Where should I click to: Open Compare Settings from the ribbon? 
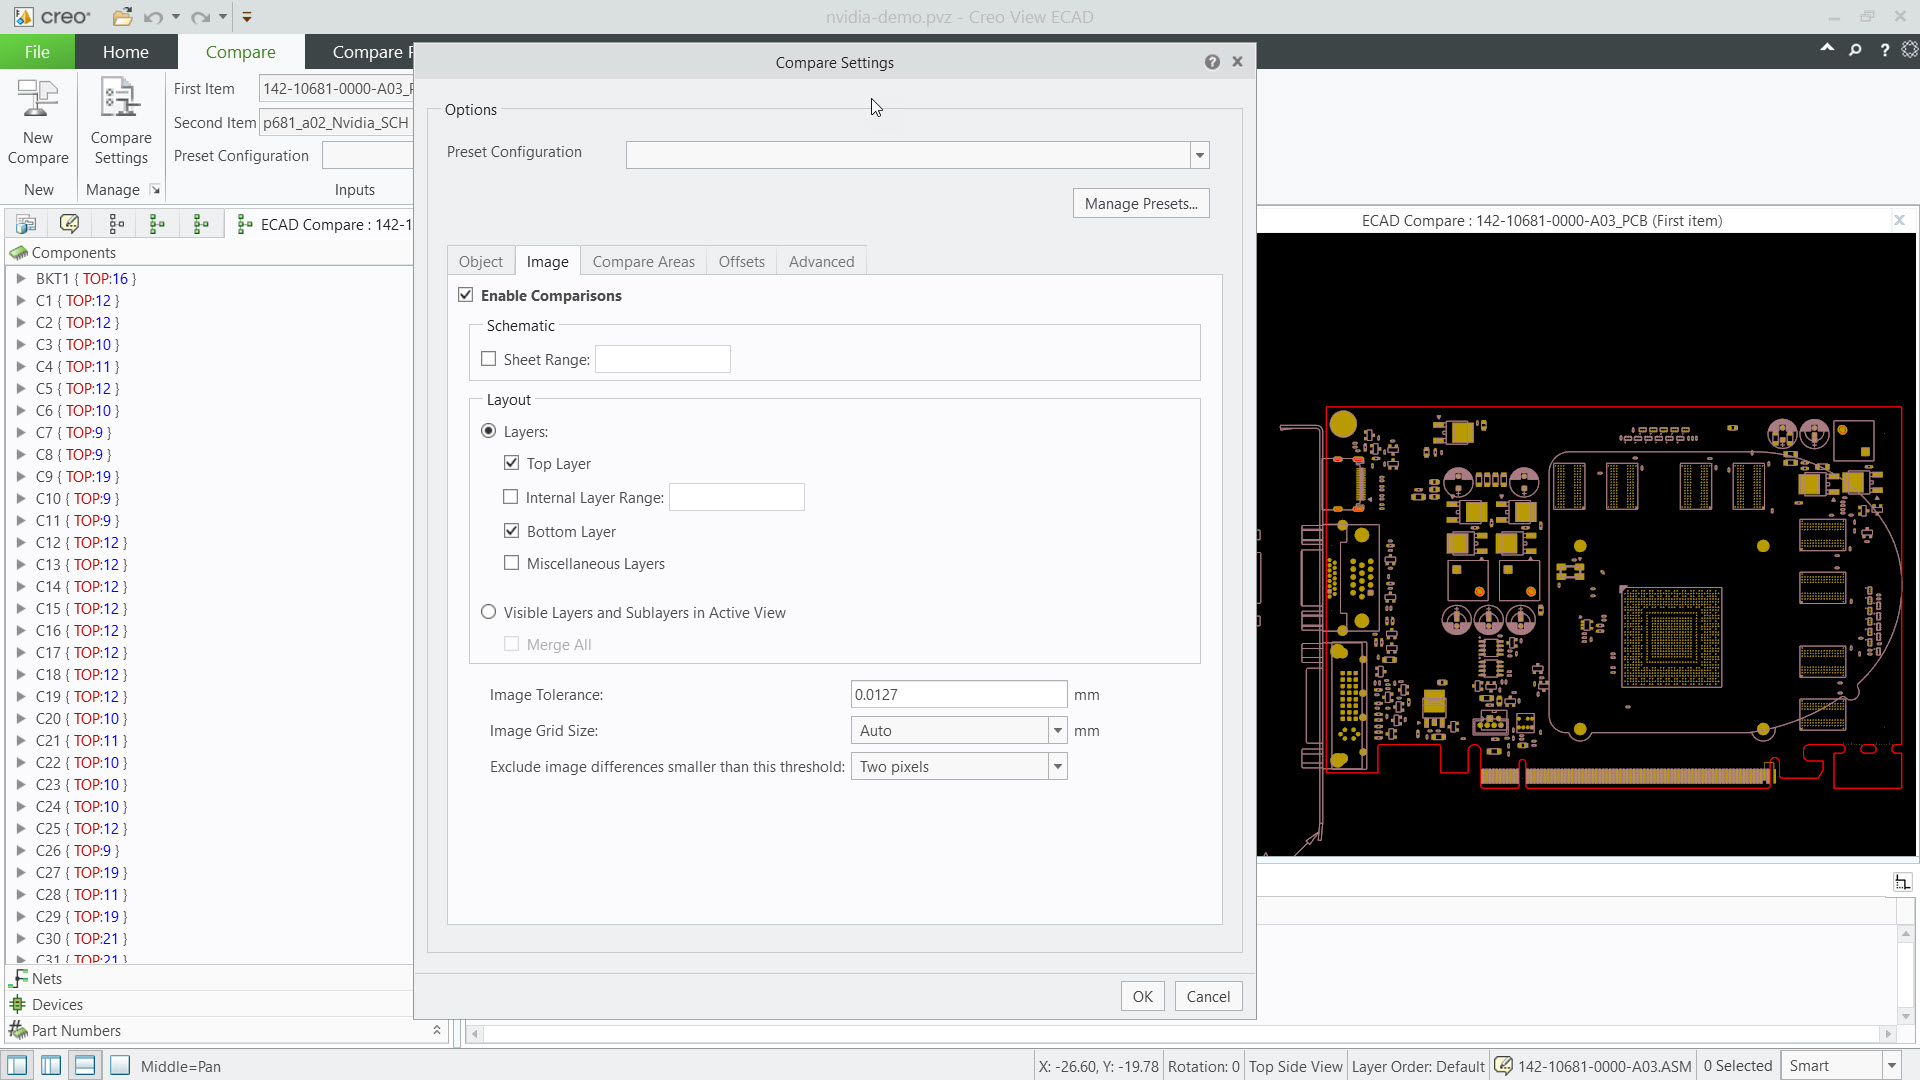tap(121, 122)
